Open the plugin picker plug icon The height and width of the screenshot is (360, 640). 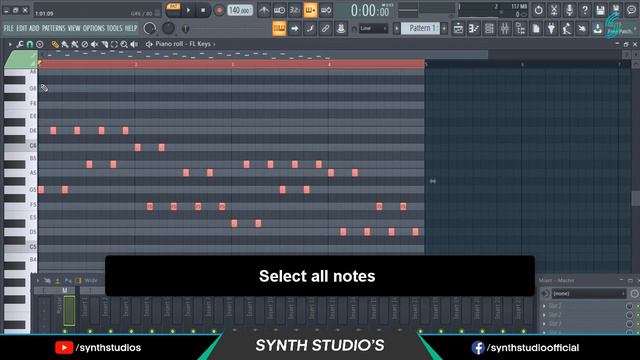pyautogui.click(x=551, y=29)
